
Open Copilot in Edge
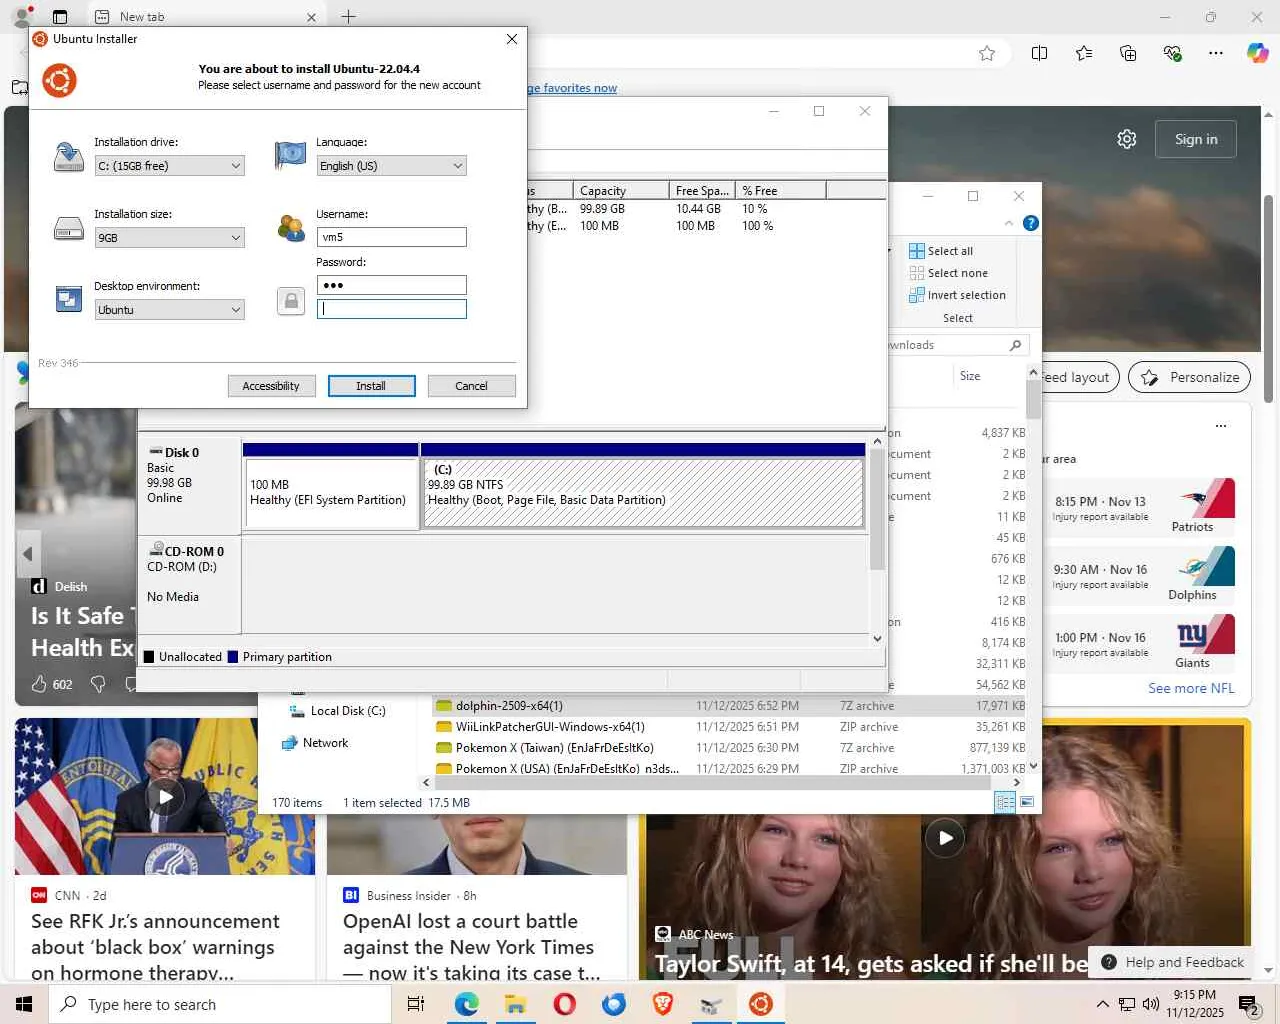point(1258,53)
